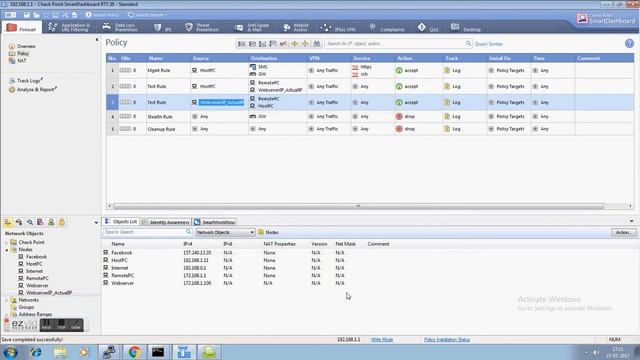Click the Services tree toolbar icon
This screenshot has height=360, width=640.
pos(19,222)
